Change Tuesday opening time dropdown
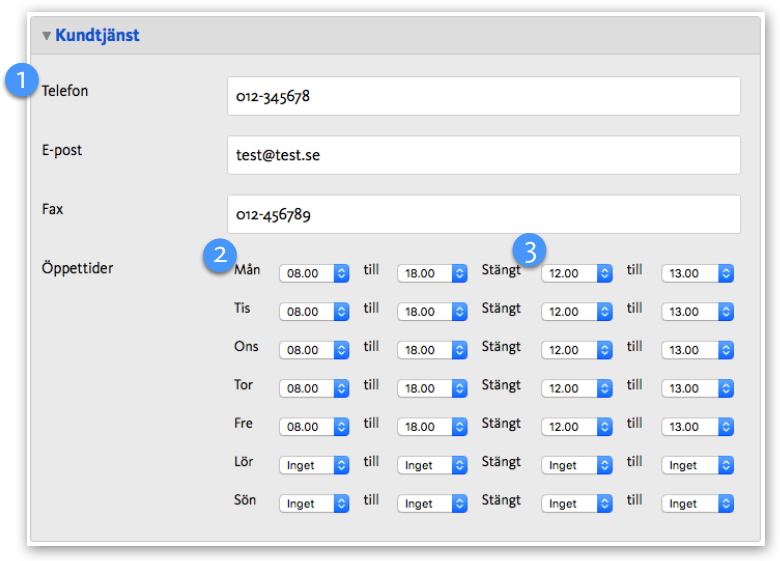 (x=314, y=312)
